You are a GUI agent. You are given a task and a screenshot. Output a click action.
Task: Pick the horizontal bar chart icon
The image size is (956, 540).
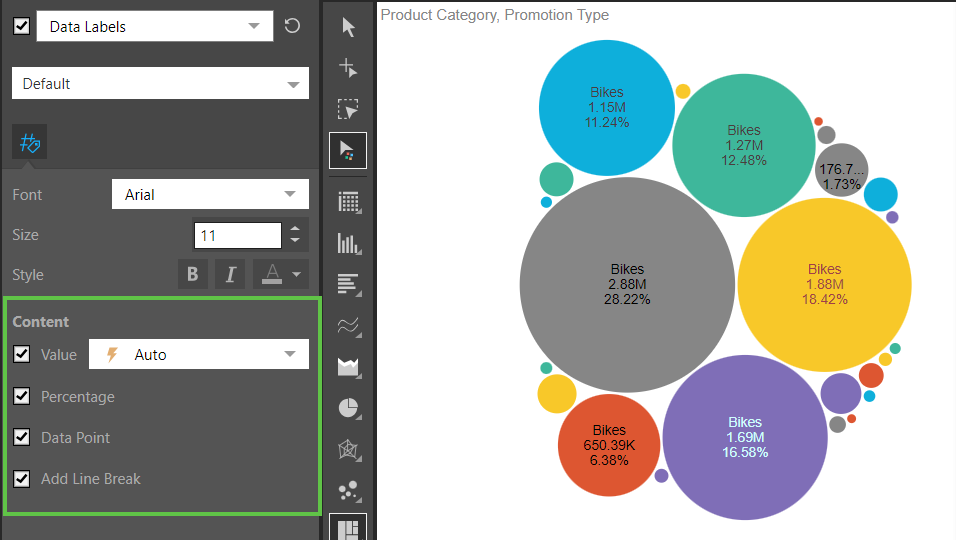348,284
